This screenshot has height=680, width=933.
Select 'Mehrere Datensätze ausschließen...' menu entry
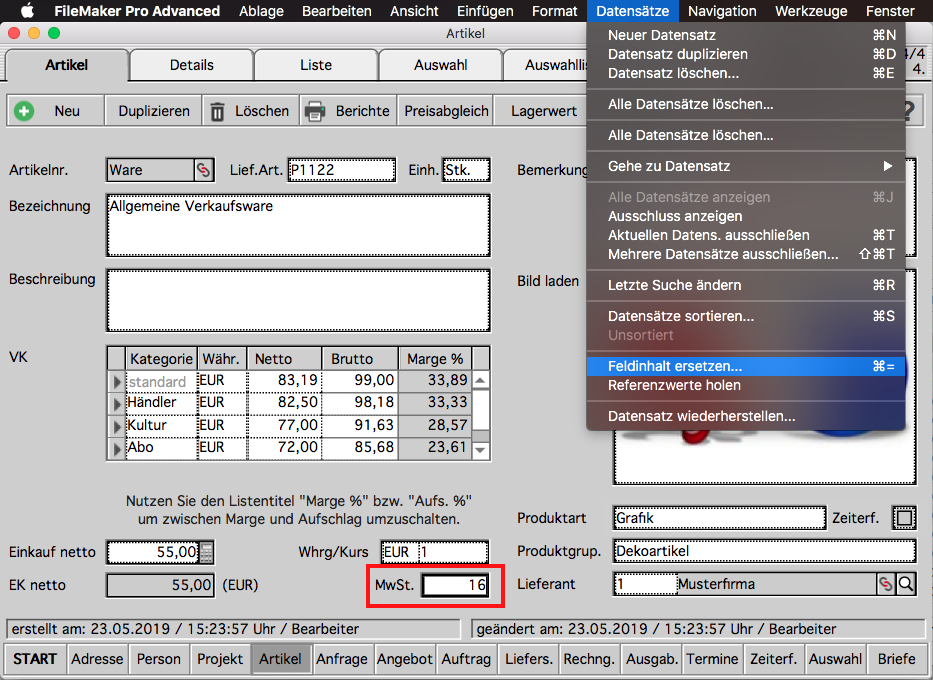coord(746,254)
